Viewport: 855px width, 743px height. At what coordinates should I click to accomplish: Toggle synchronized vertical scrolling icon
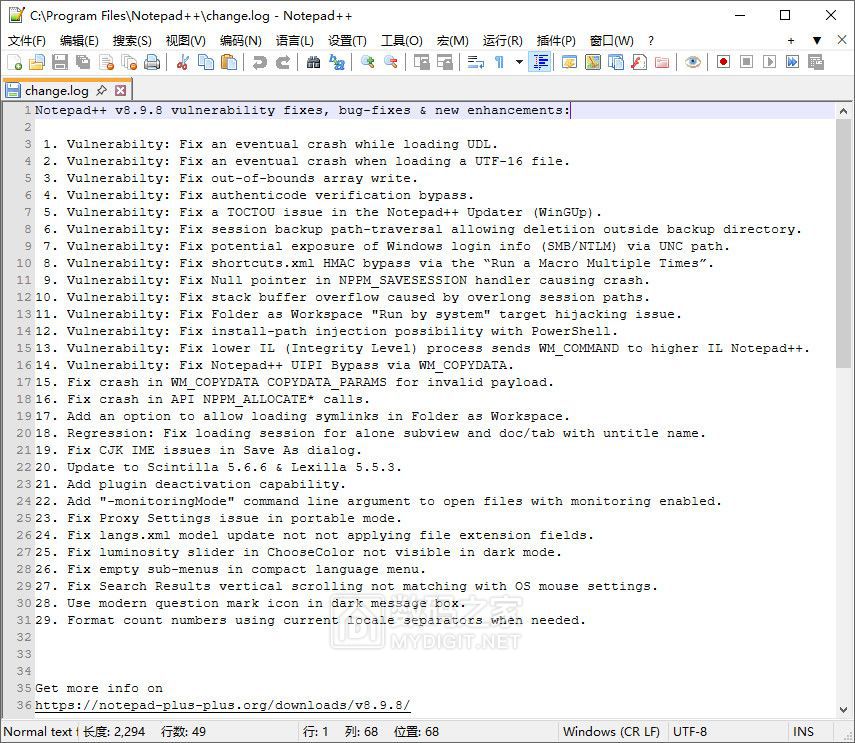coord(422,62)
